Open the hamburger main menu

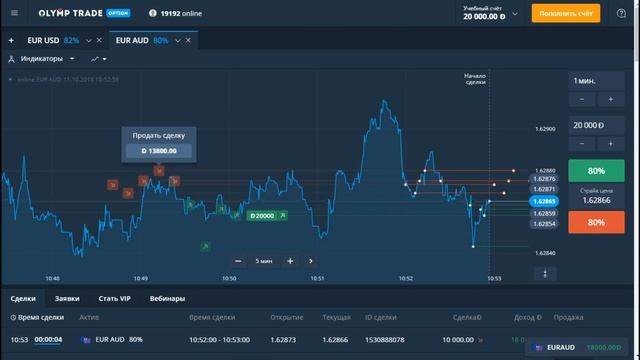tap(14, 13)
